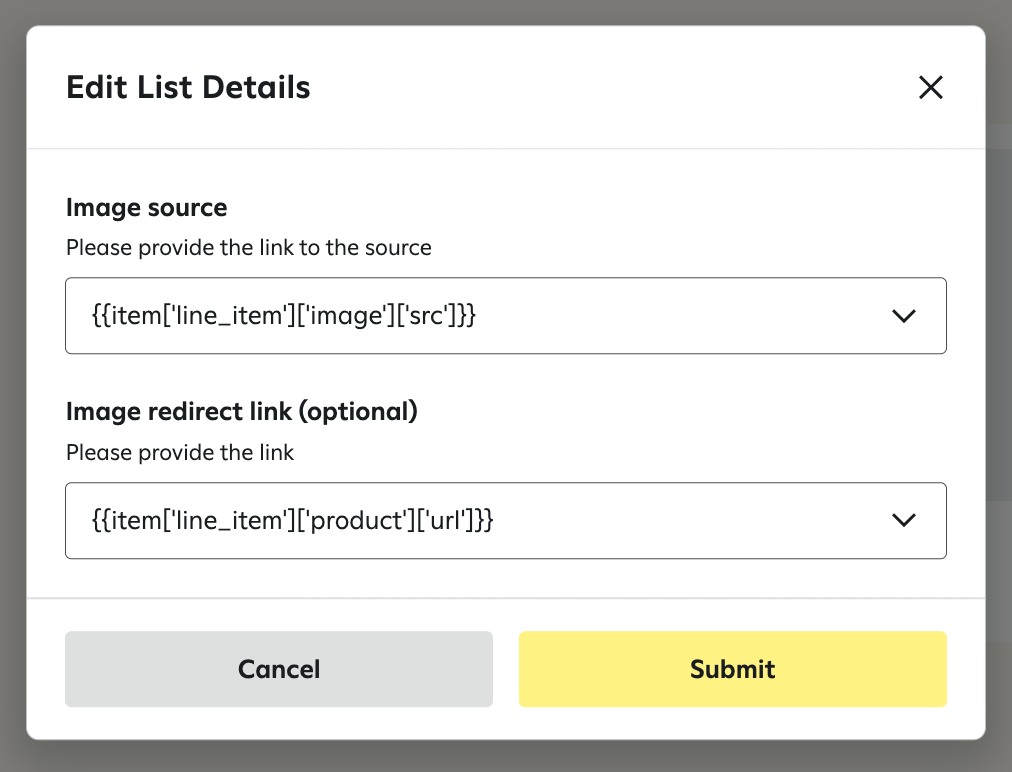Close the Edit List Details dialog
Screen dimensions: 1012x772
[x=931, y=88]
